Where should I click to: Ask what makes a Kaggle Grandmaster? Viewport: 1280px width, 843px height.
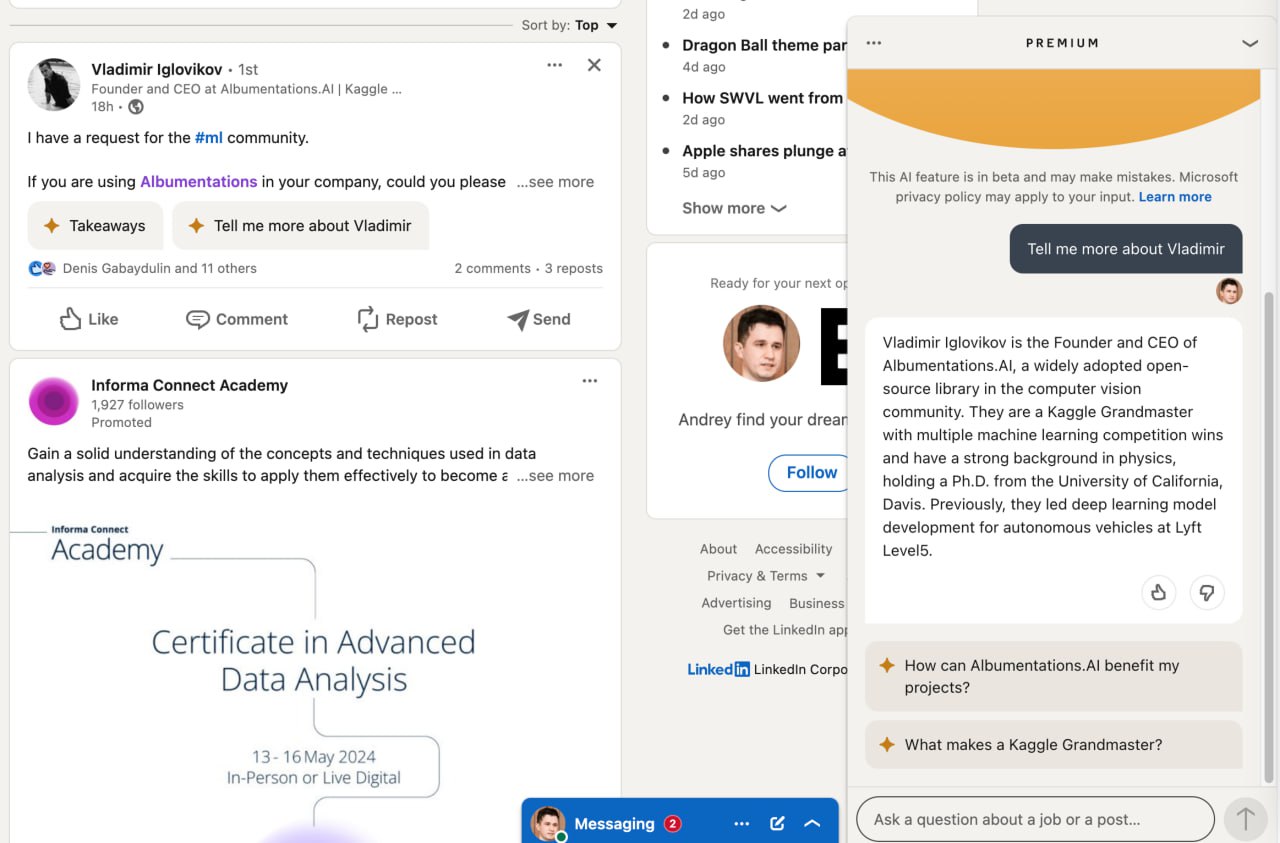(x=1053, y=745)
